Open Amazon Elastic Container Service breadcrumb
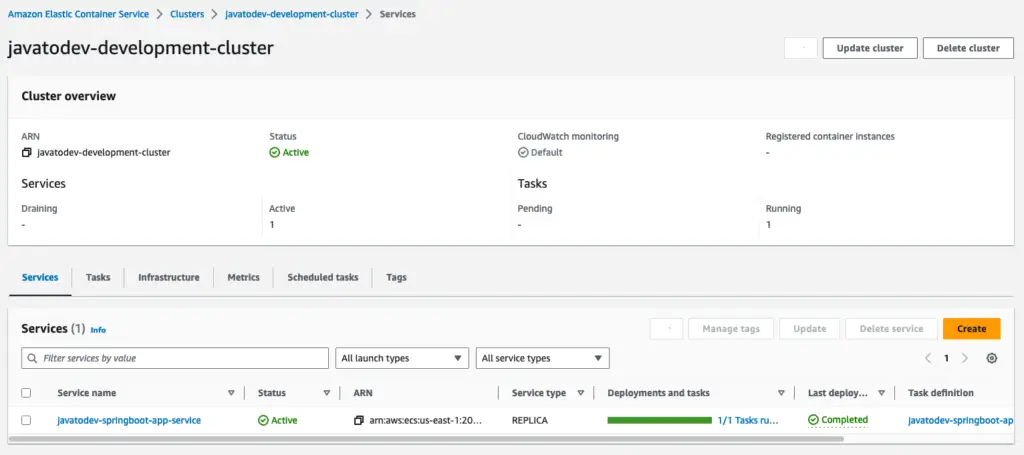 78,14
